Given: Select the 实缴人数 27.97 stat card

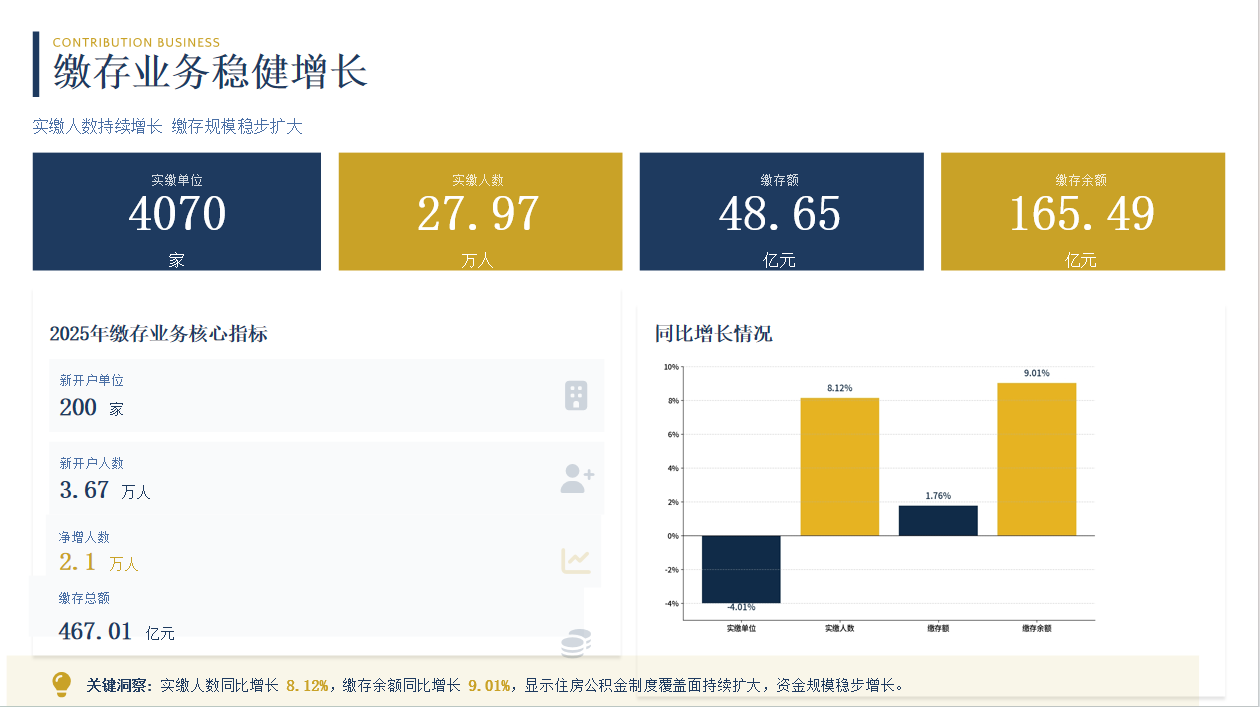Looking at the screenshot, I should point(480,211).
